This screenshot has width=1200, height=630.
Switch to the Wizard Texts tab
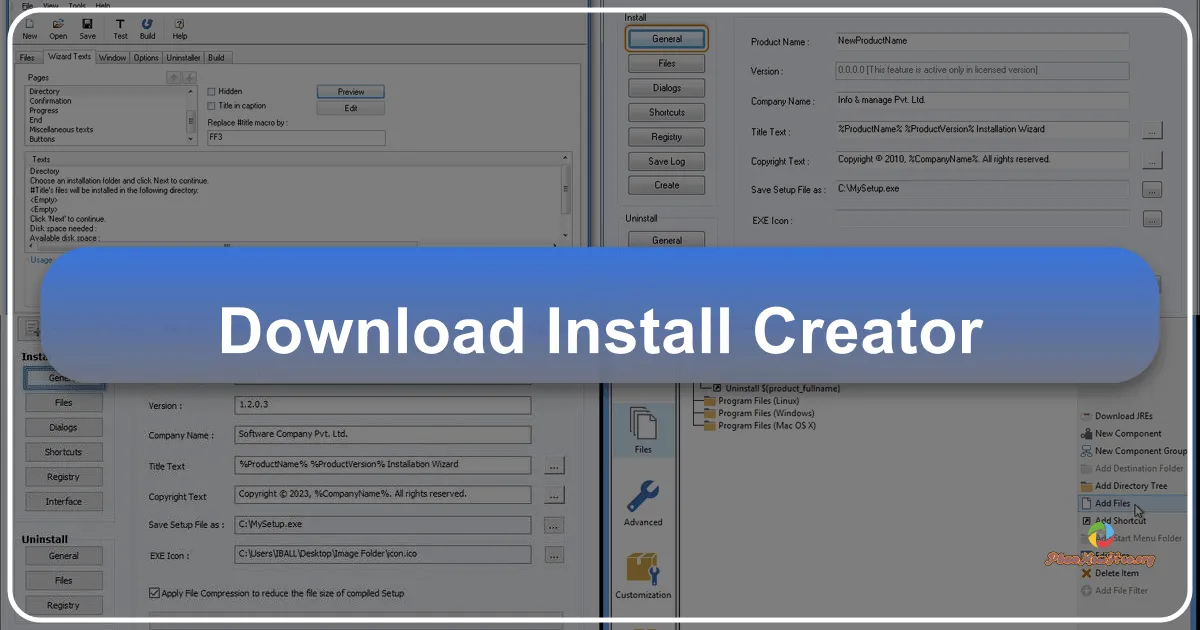(69, 56)
